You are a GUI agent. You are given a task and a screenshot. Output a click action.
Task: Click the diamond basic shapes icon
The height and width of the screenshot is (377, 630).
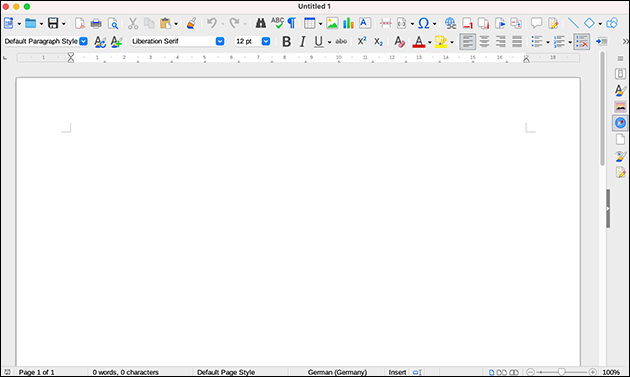click(589, 23)
